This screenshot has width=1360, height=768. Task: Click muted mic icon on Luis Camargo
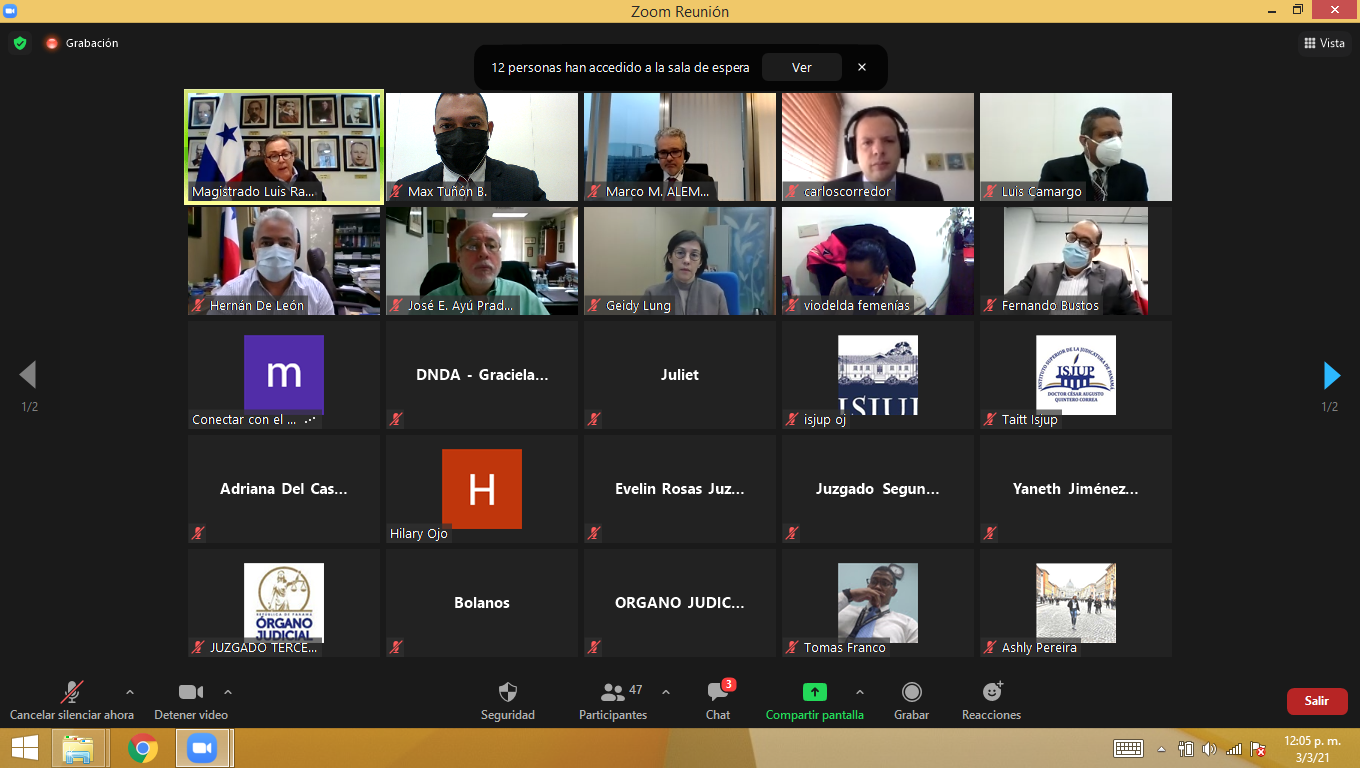[991, 191]
